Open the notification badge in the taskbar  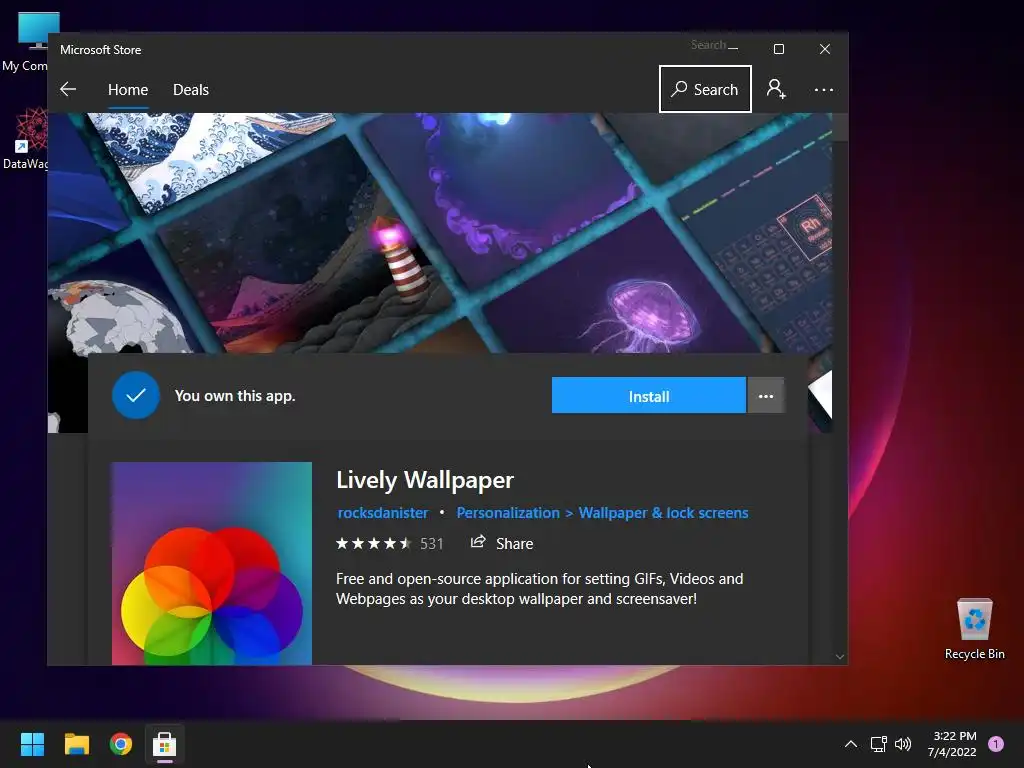click(x=996, y=743)
